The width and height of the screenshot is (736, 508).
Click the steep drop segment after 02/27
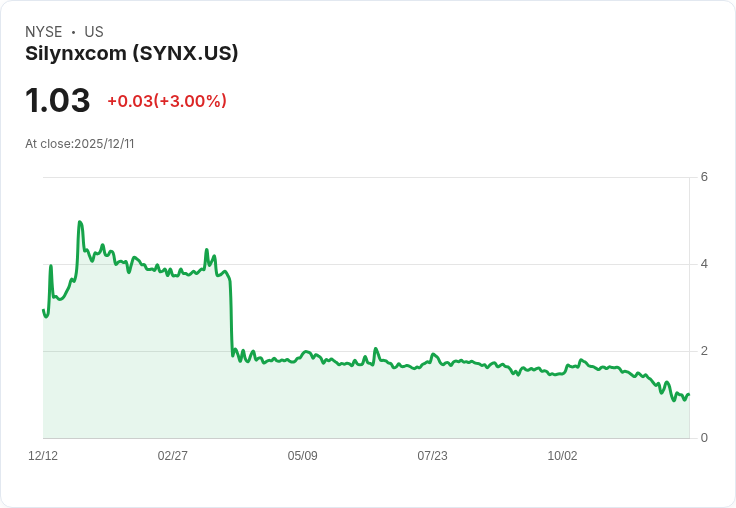pos(231,317)
